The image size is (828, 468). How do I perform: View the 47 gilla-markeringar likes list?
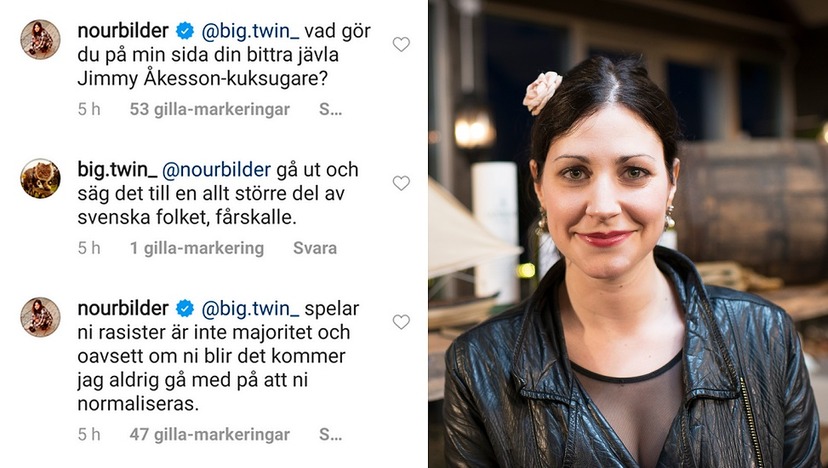point(210,435)
